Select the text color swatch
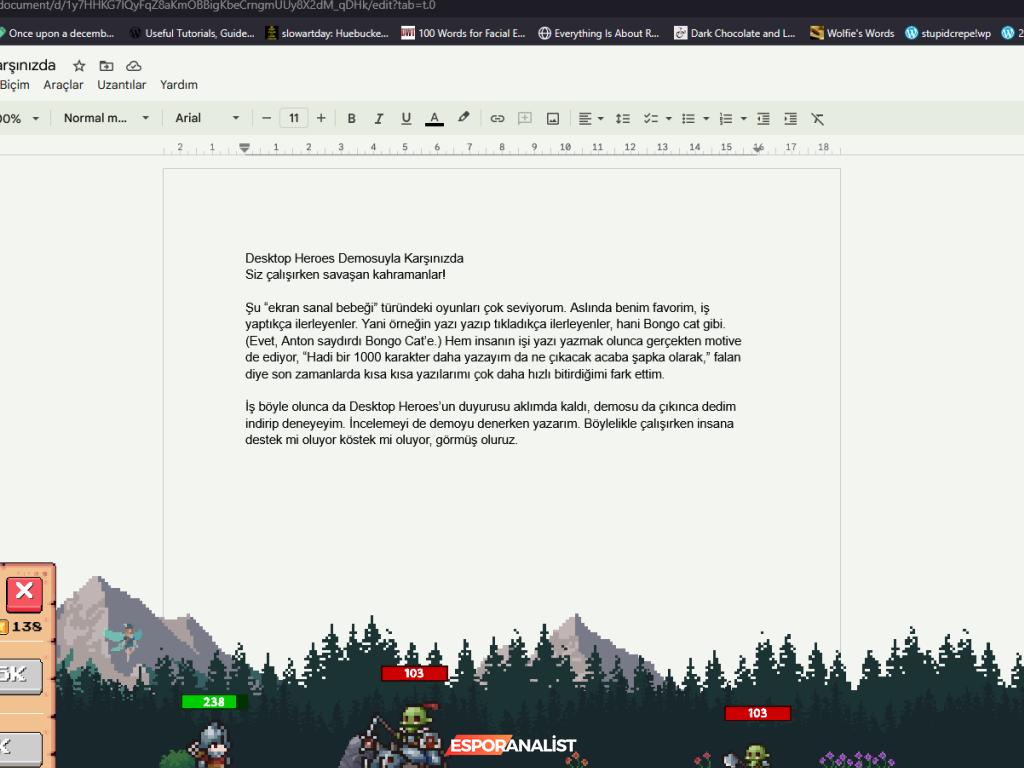The image size is (1024, 768). 434,118
